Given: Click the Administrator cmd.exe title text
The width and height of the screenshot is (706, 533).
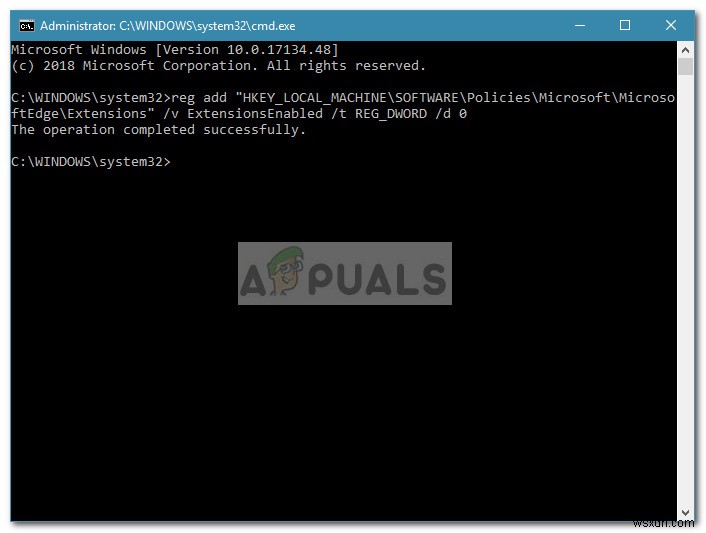Looking at the screenshot, I should [x=167, y=26].
